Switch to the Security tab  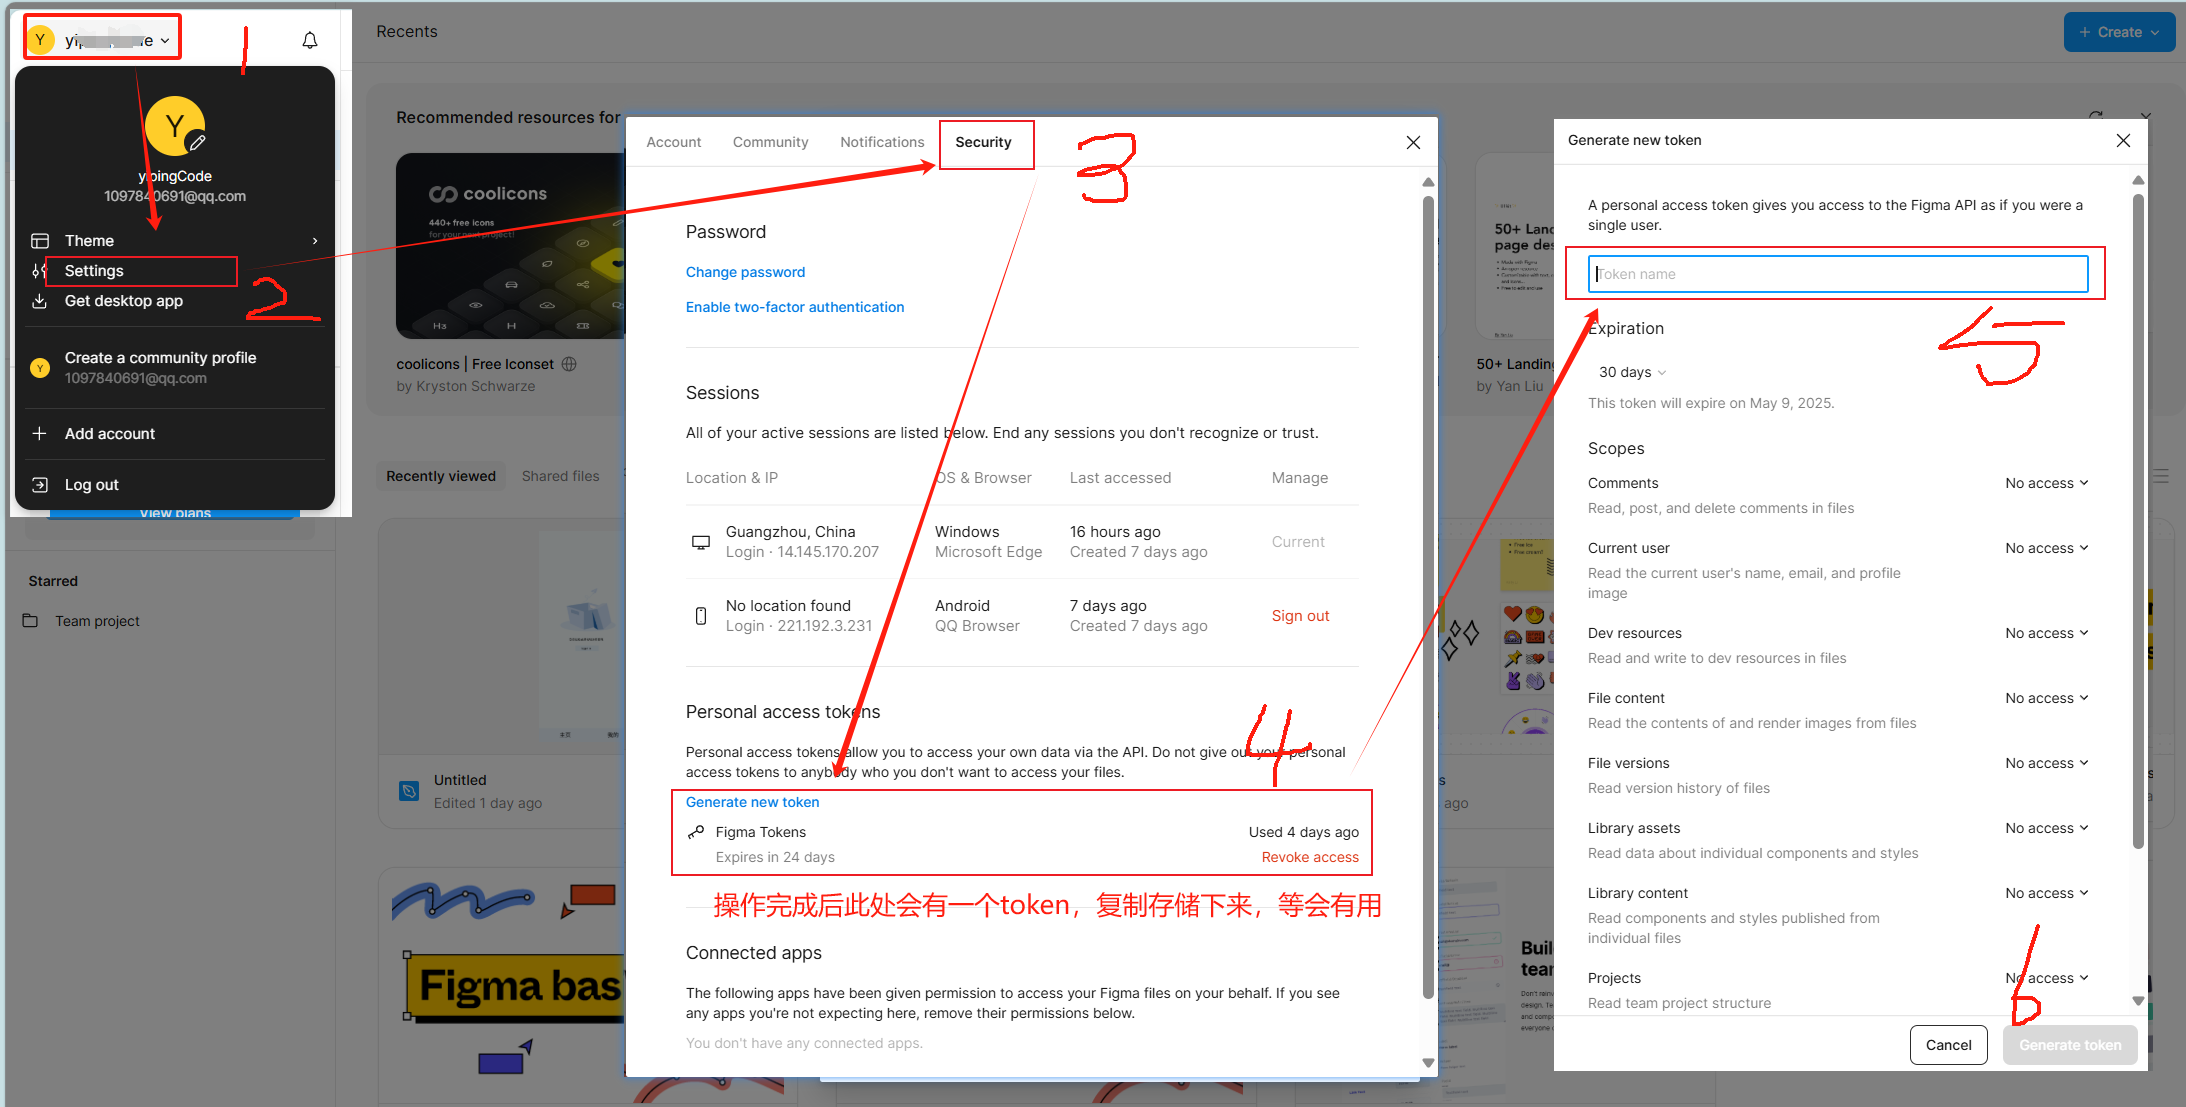click(983, 143)
